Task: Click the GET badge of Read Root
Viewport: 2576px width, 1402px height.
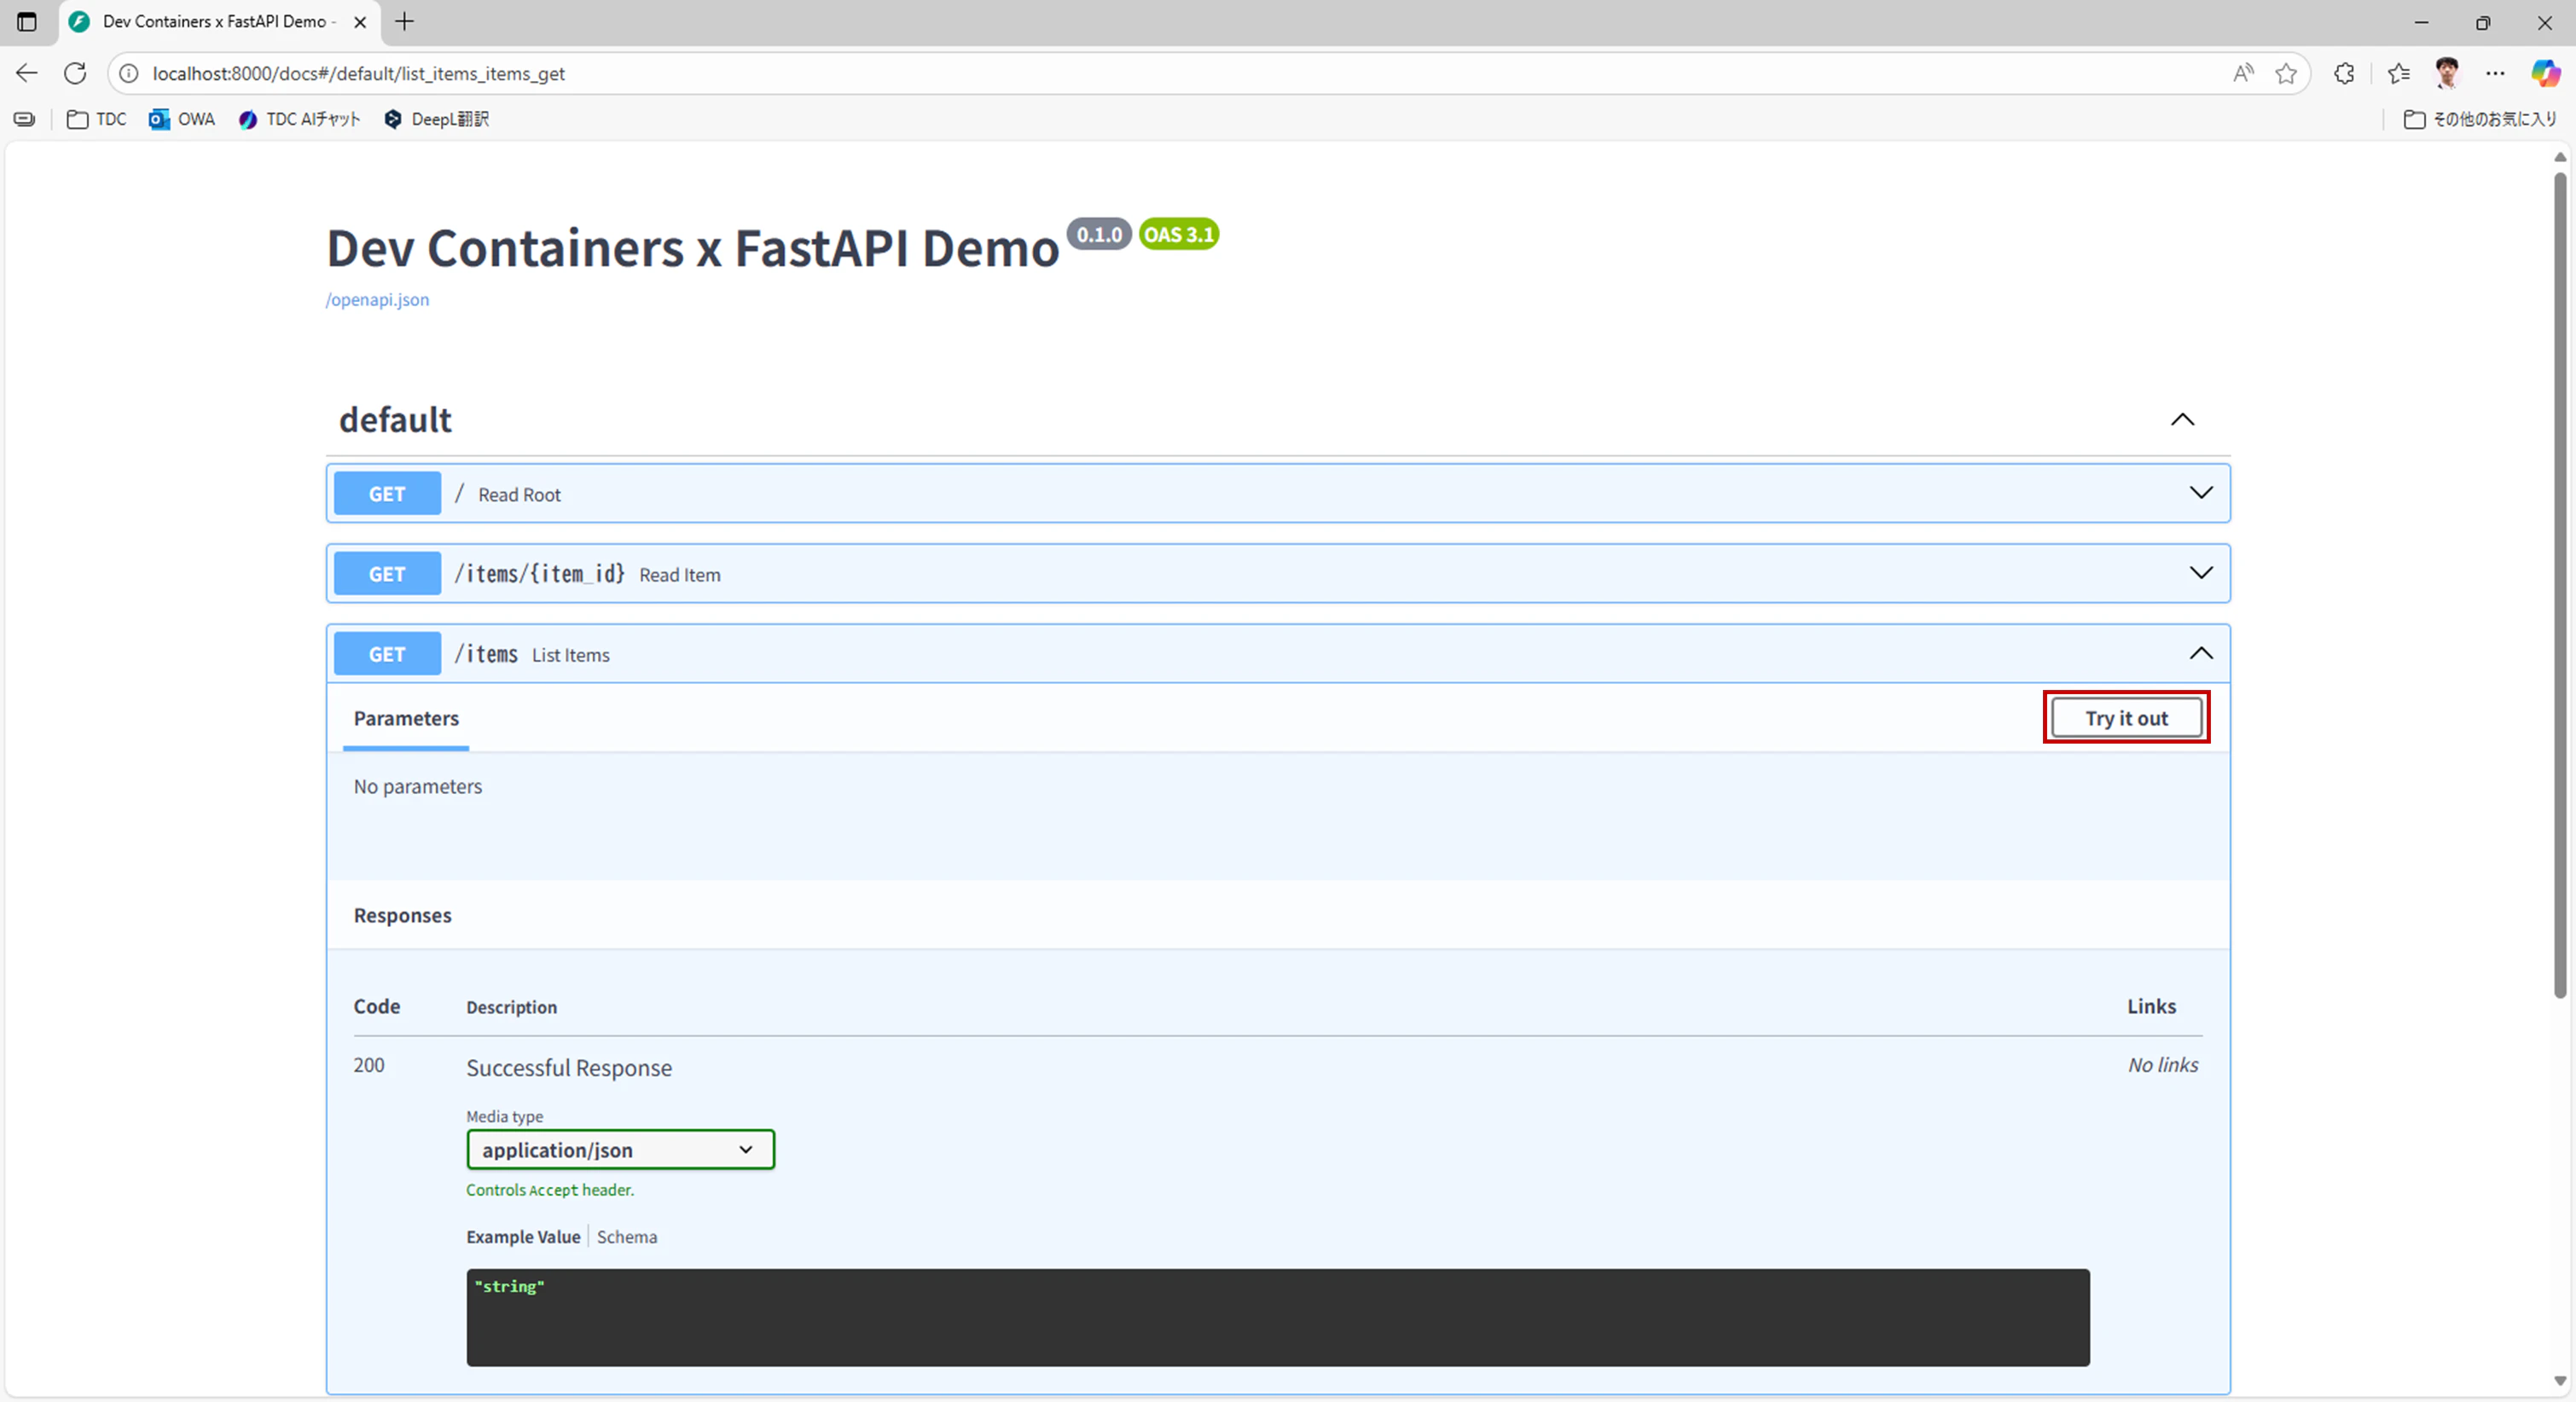Action: [x=387, y=493]
